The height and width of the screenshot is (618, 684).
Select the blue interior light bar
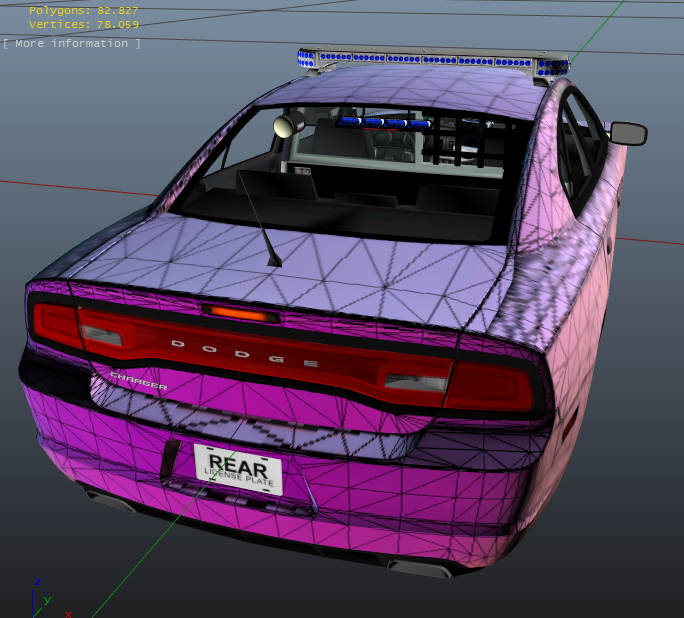384,122
